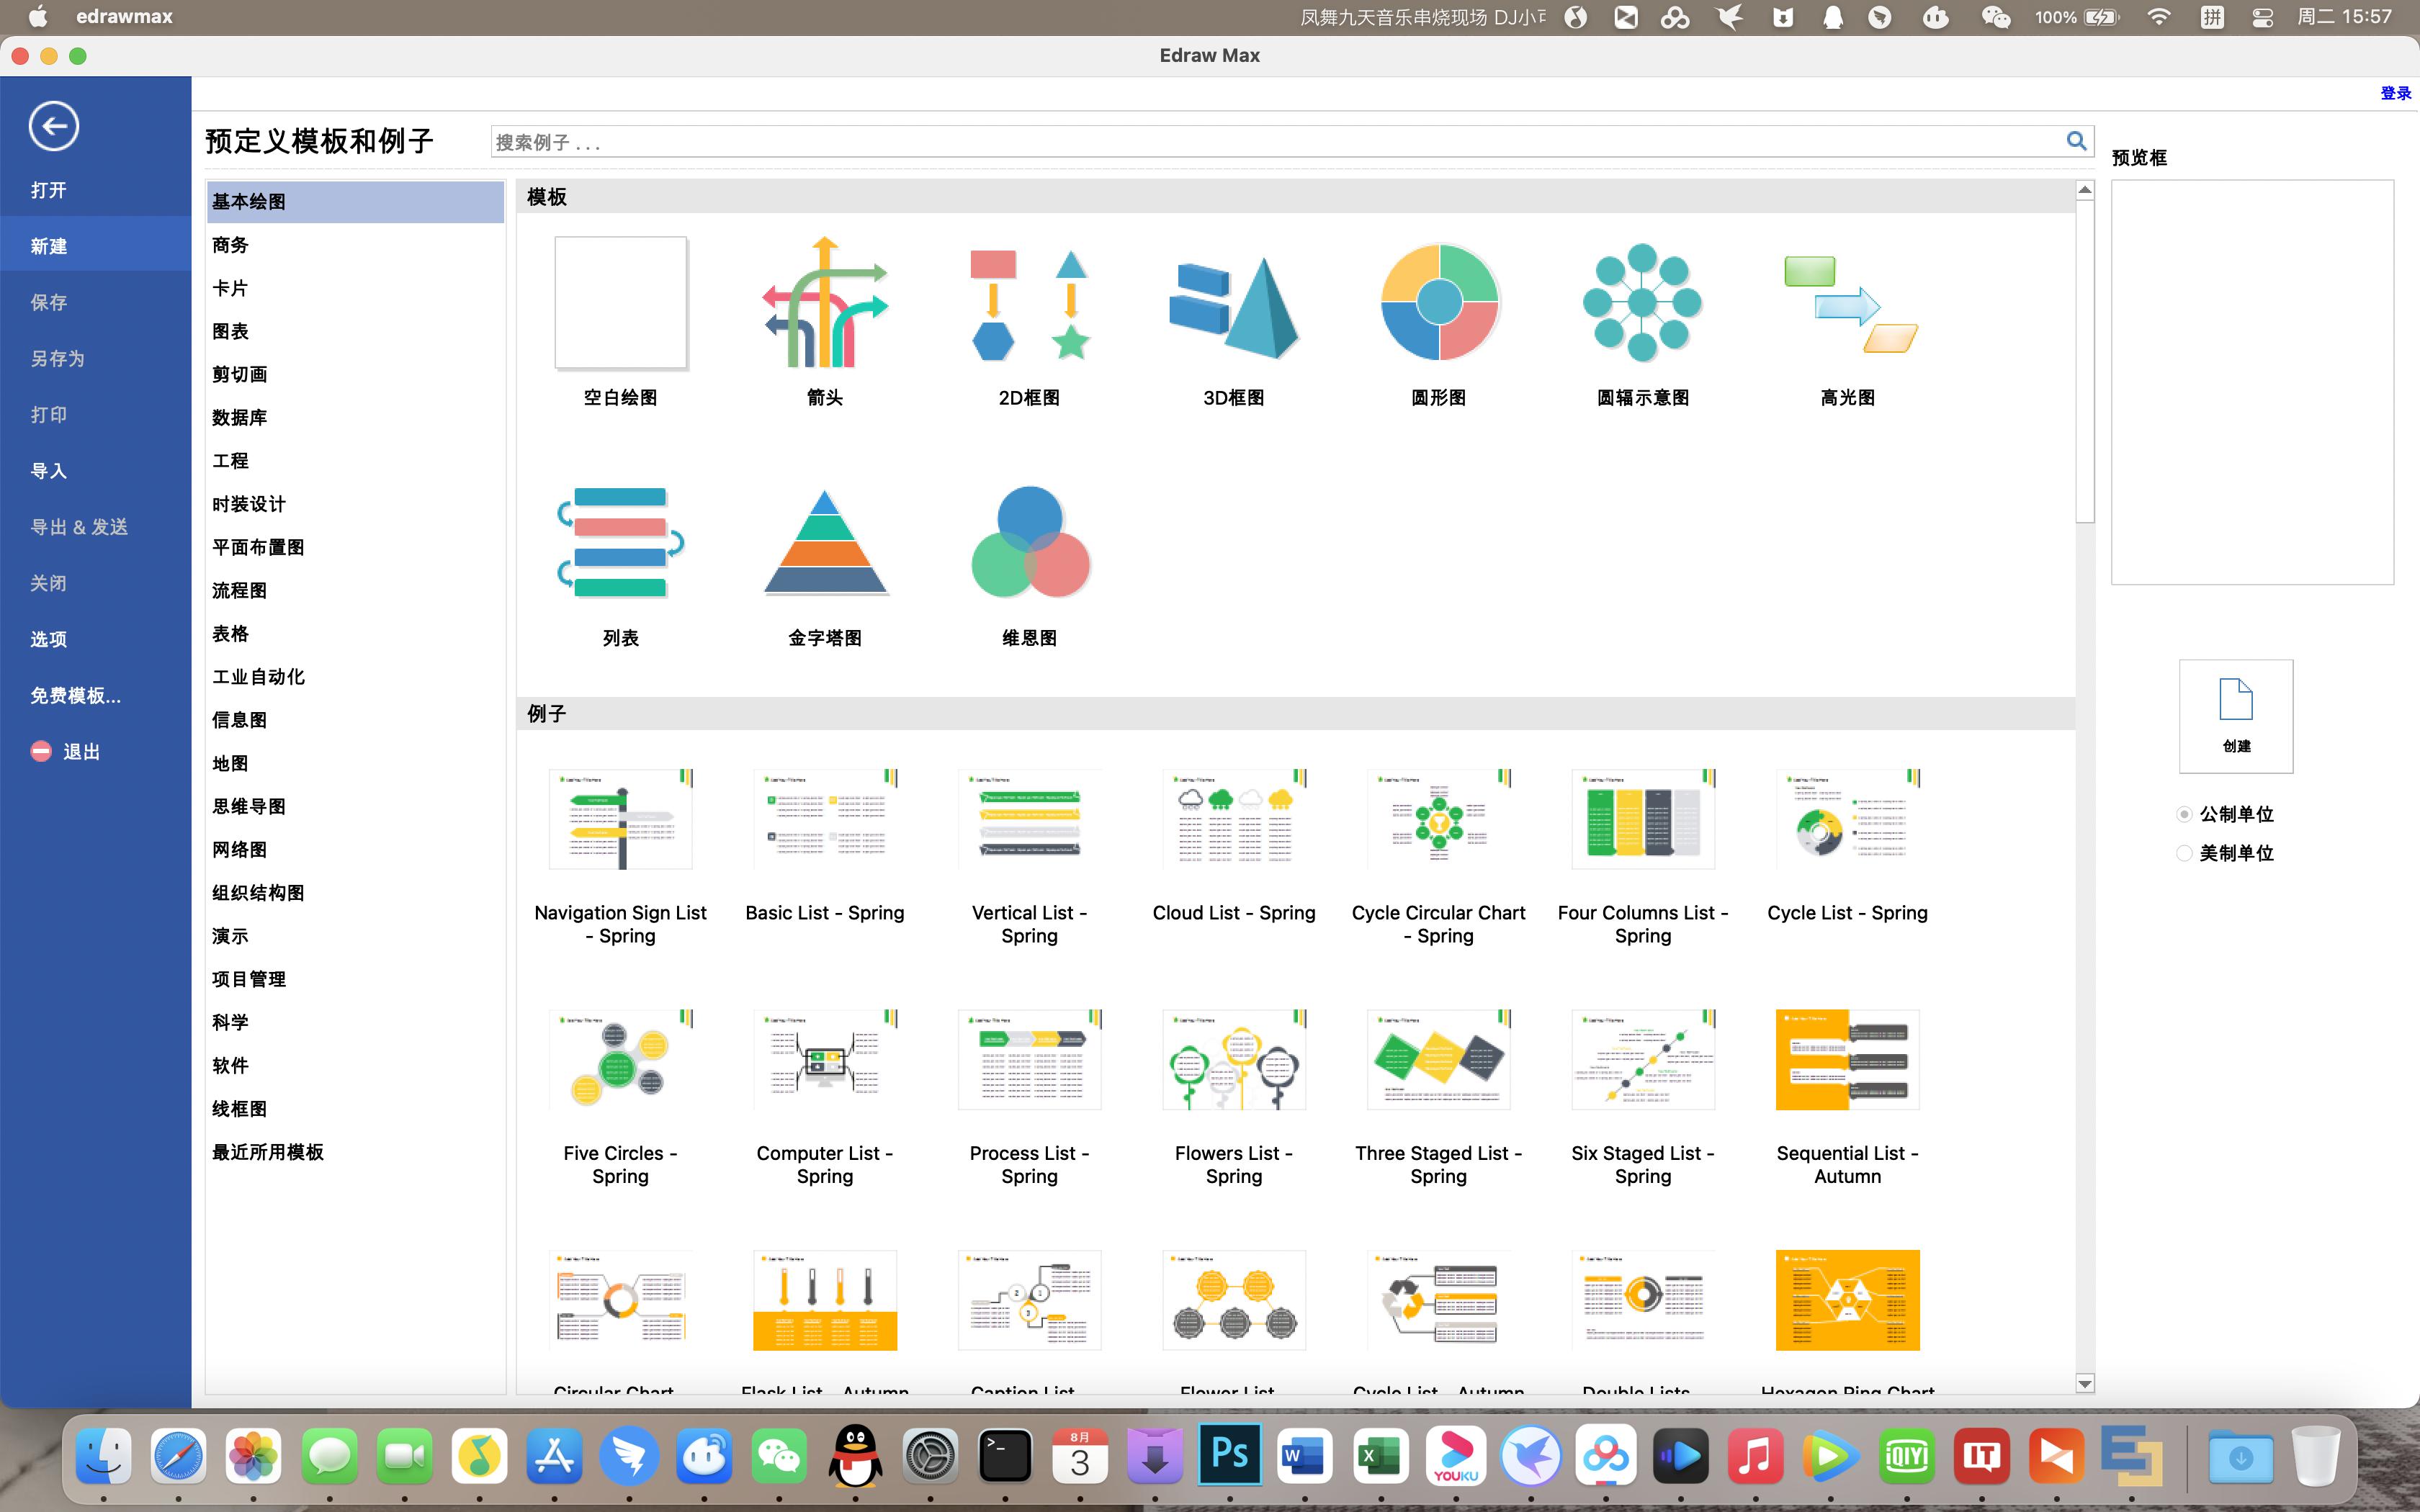Switch to the 思维导图 mind map category
Image resolution: width=2420 pixels, height=1512 pixels.
[249, 806]
